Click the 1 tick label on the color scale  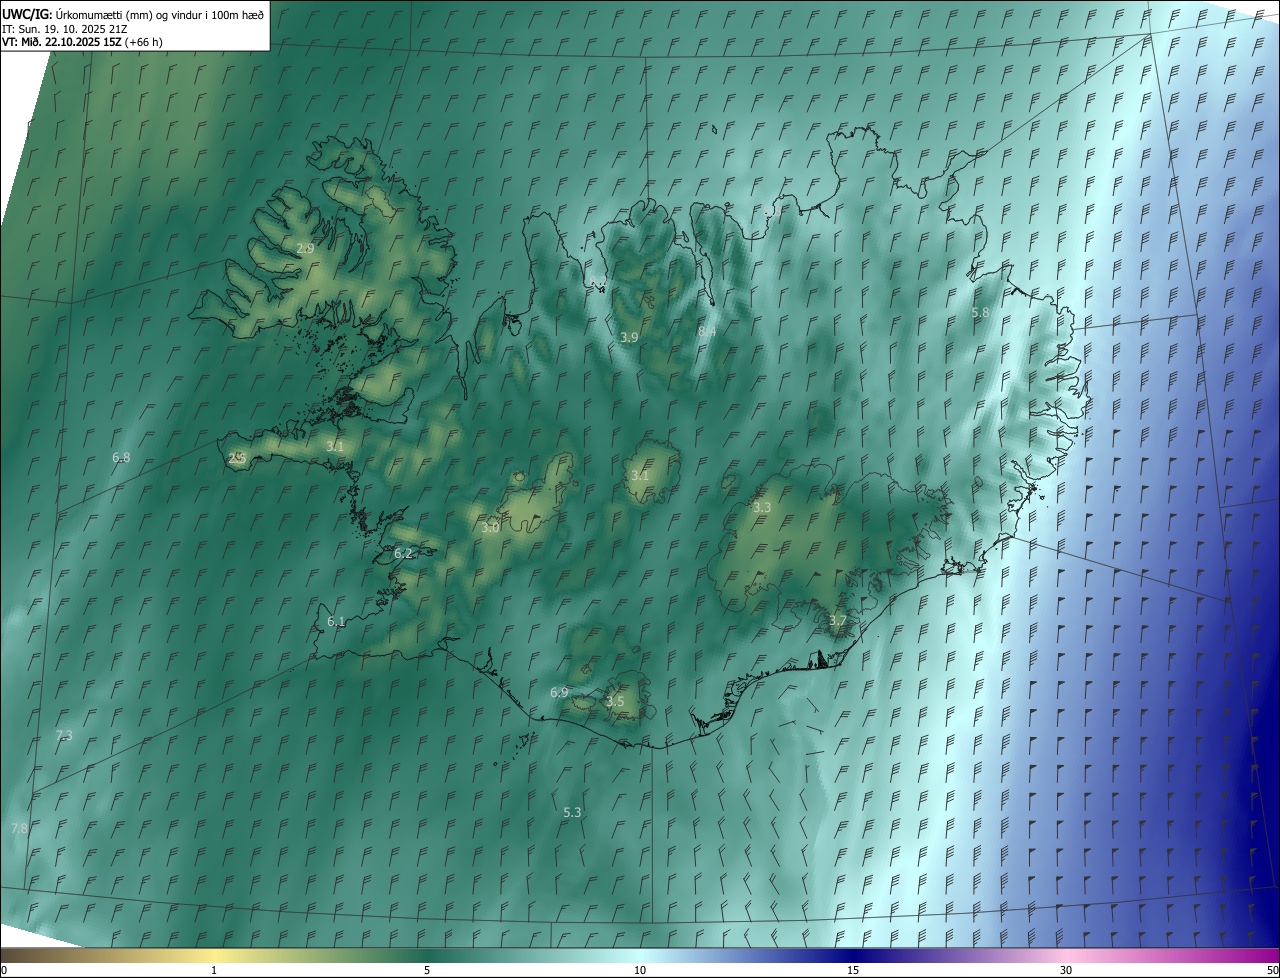pyautogui.click(x=214, y=970)
